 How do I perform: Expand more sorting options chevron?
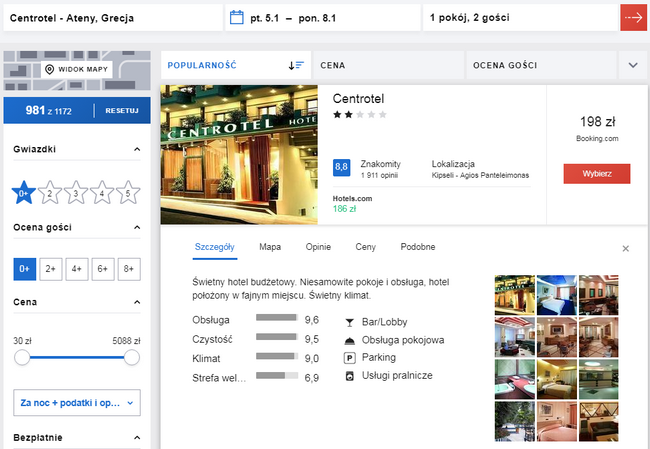tap(633, 65)
